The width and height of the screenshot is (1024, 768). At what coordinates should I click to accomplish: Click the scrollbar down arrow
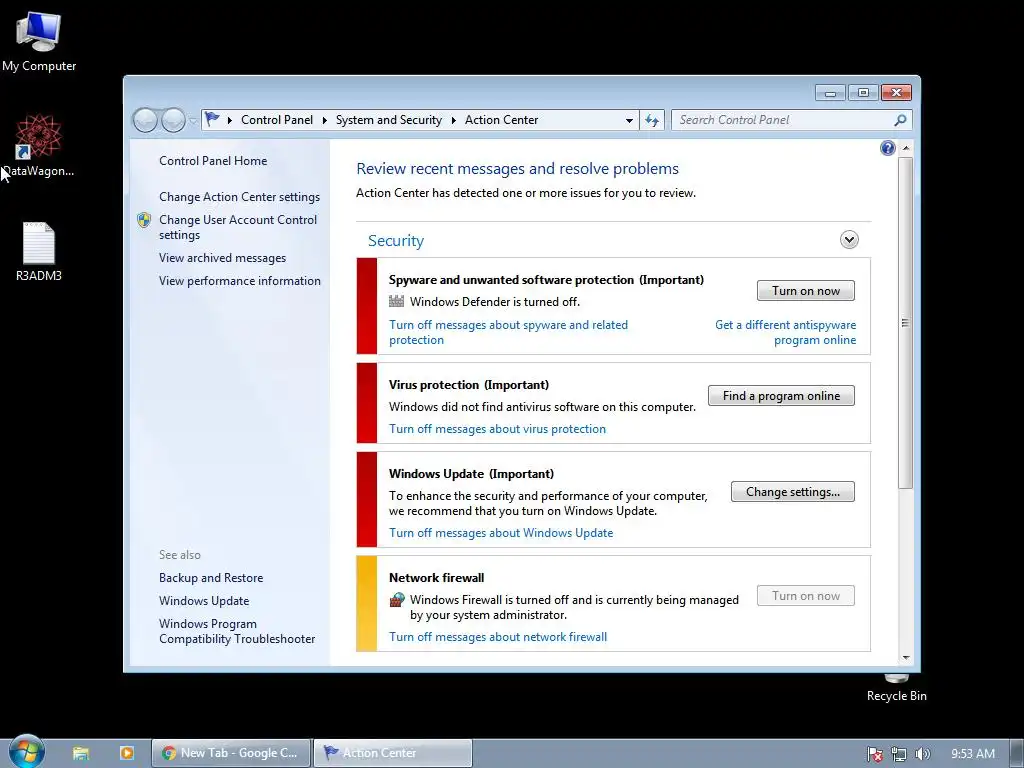(906, 658)
